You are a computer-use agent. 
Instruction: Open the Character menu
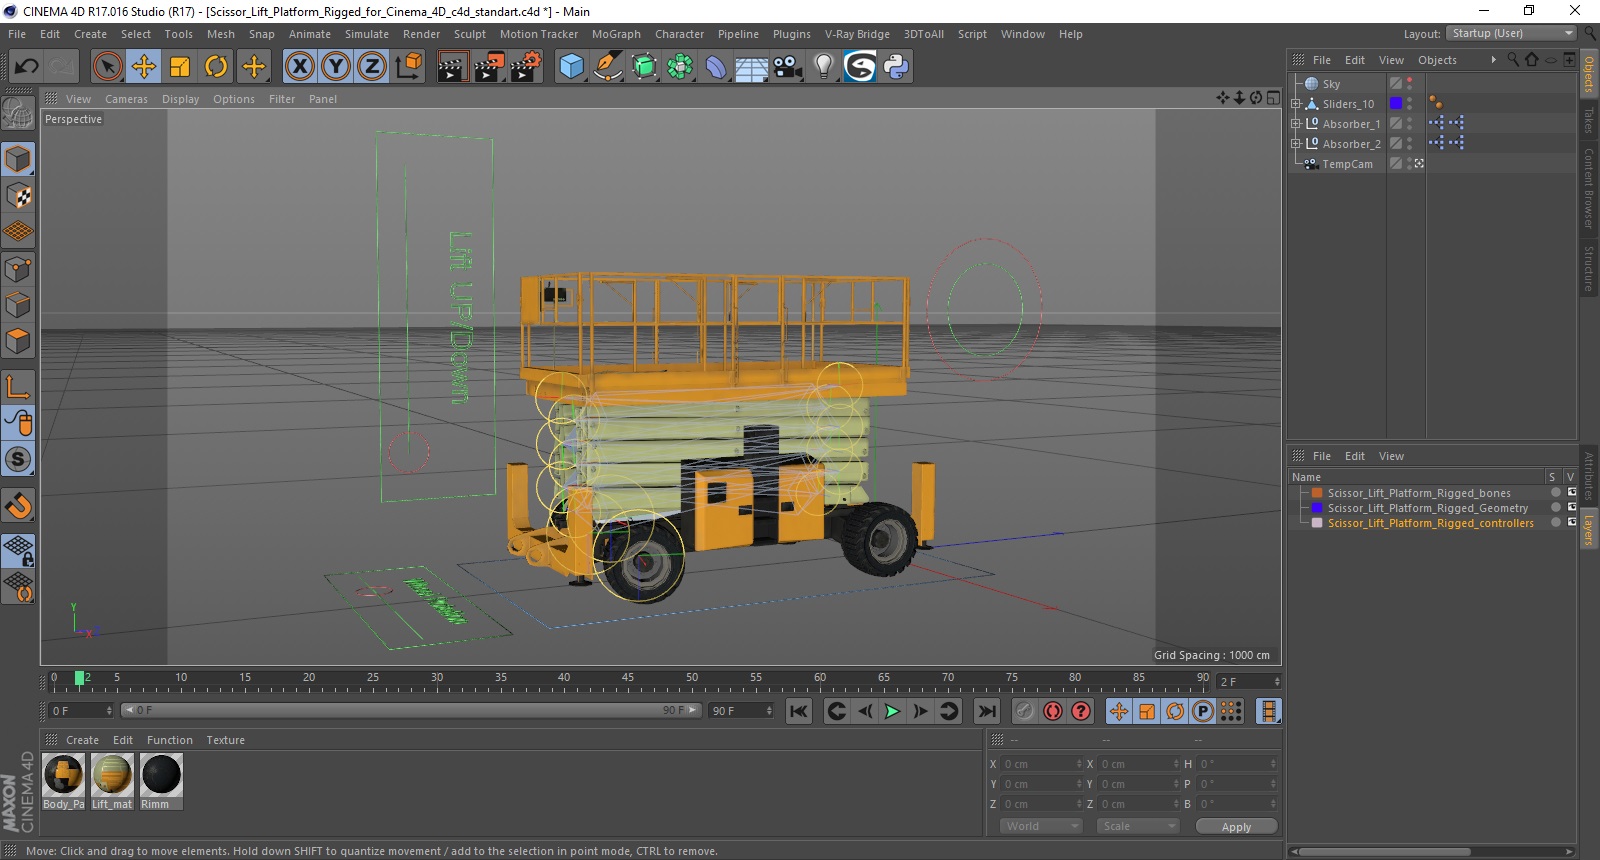coord(680,34)
